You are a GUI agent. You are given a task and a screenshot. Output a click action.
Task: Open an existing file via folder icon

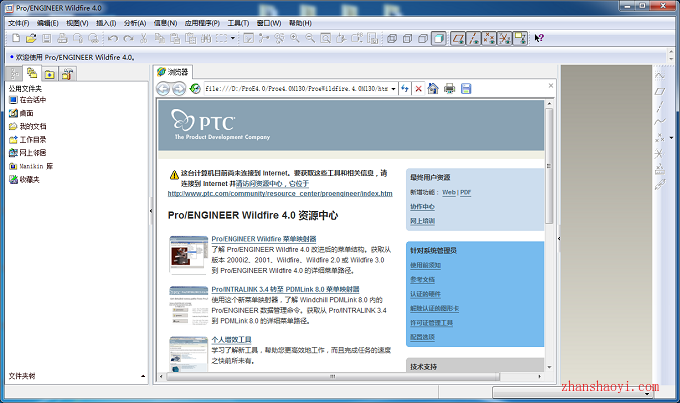31,38
